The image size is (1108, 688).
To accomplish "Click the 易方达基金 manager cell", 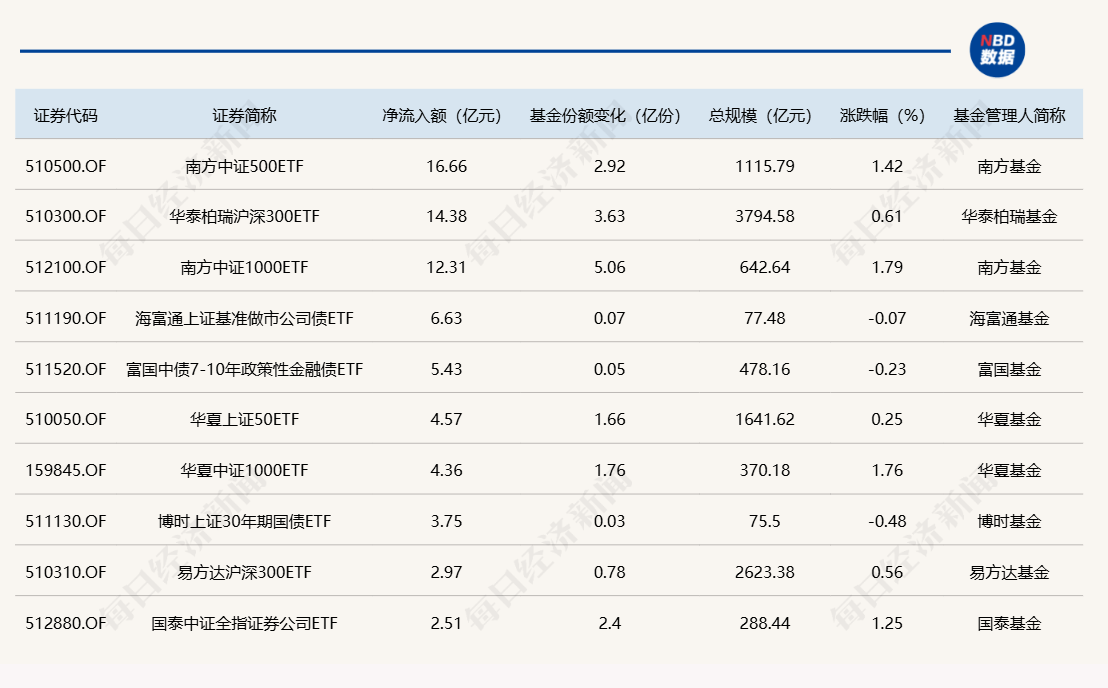I will pyautogui.click(x=1009, y=572).
